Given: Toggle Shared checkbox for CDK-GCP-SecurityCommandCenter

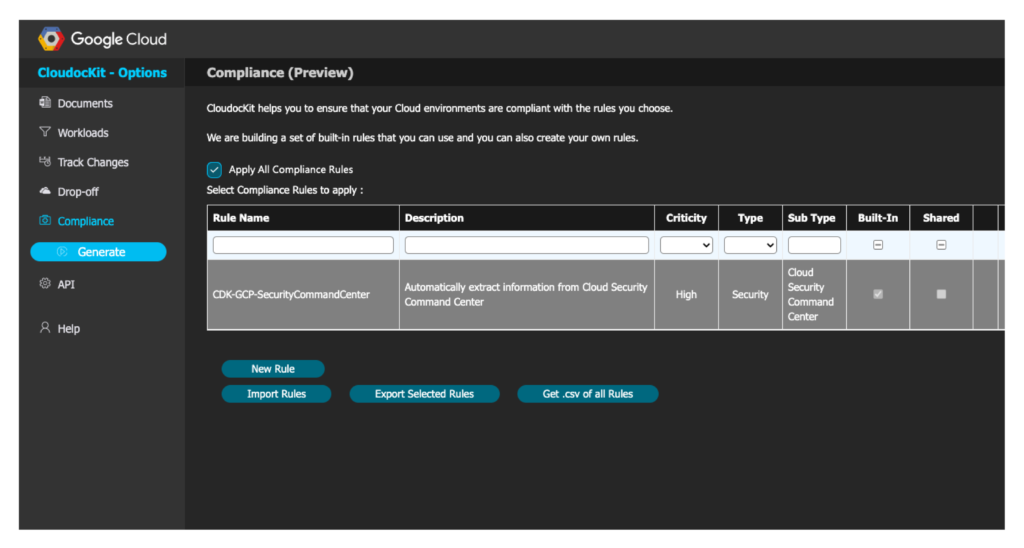Looking at the screenshot, I should (x=941, y=294).
